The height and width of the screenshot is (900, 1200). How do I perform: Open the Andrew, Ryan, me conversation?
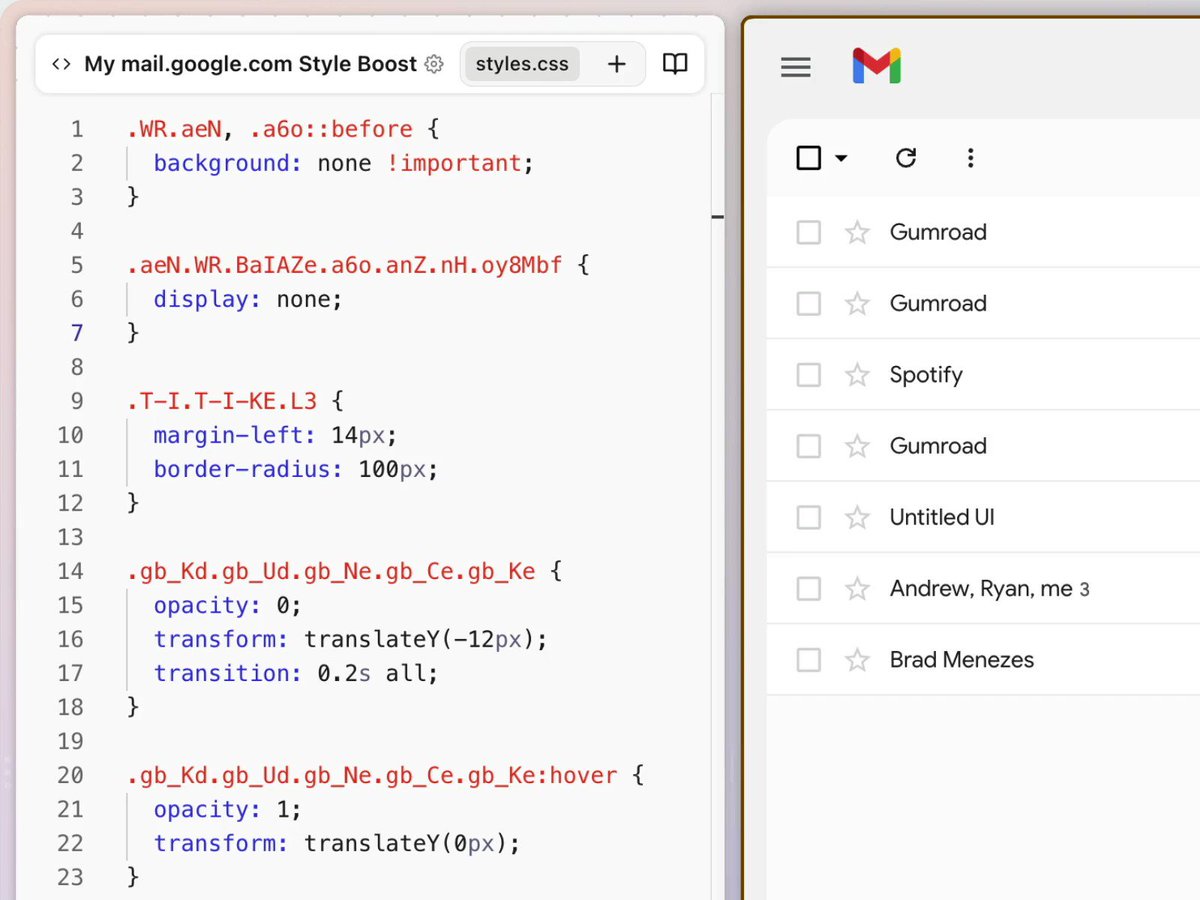989,588
